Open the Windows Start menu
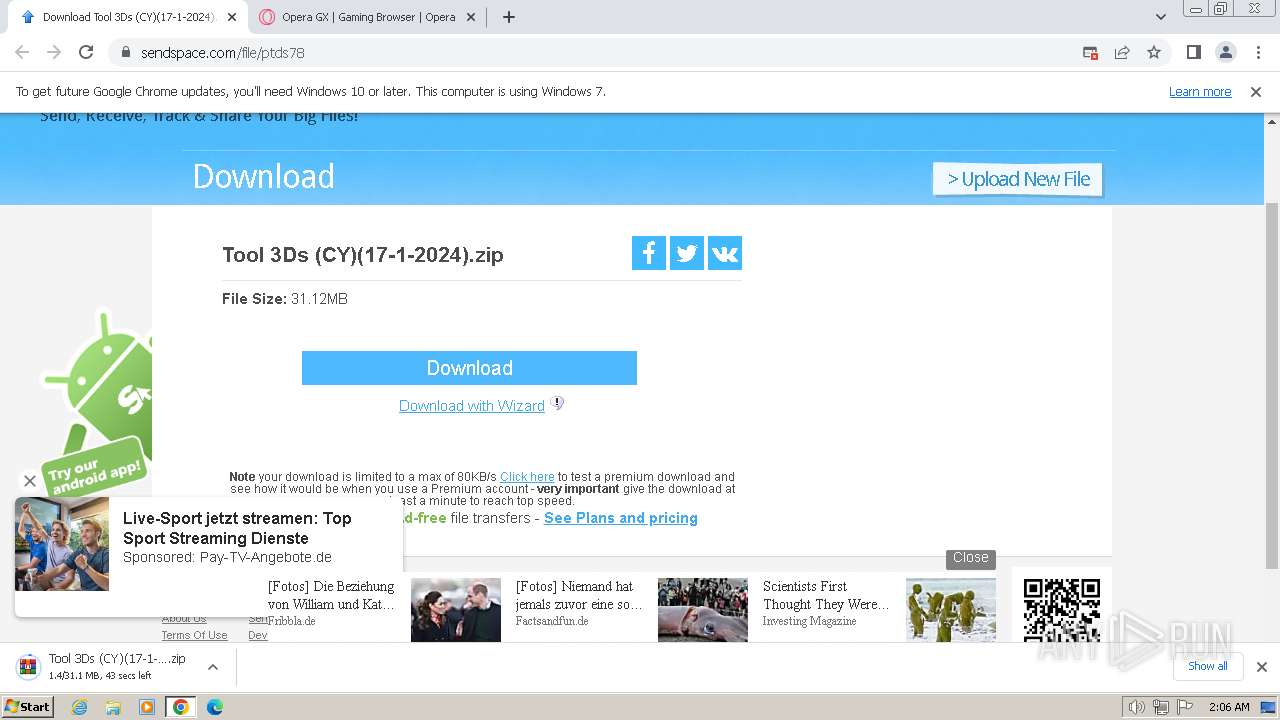1280x720 pixels. 27,706
